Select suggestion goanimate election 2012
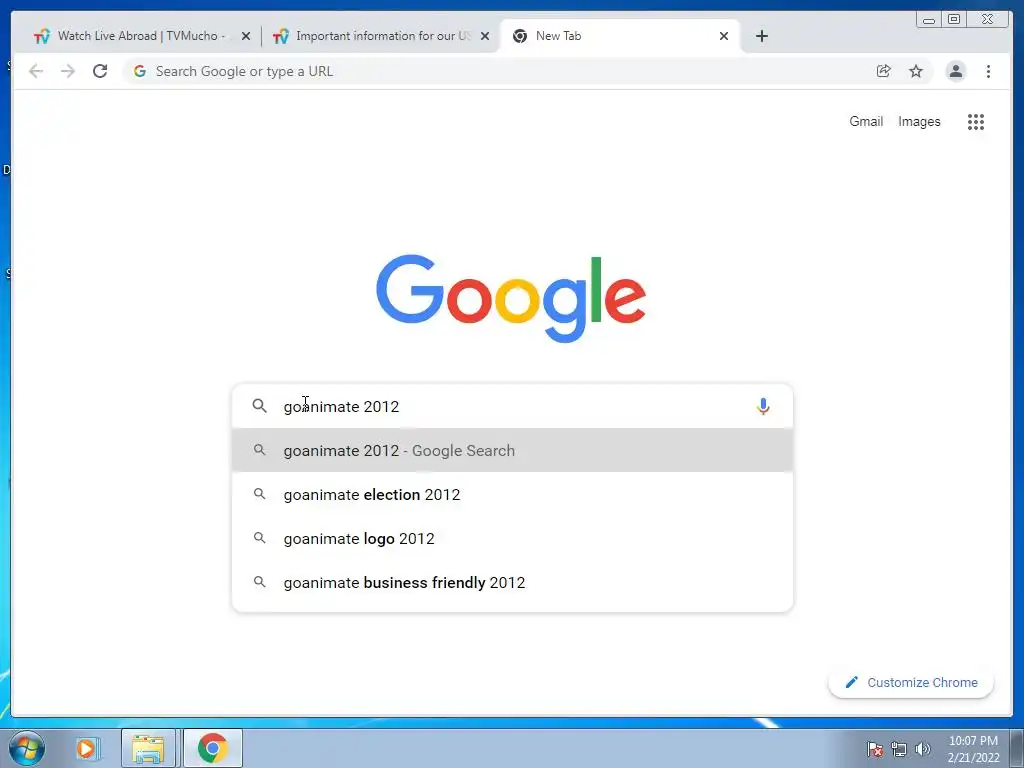The image size is (1024, 768). coord(513,494)
